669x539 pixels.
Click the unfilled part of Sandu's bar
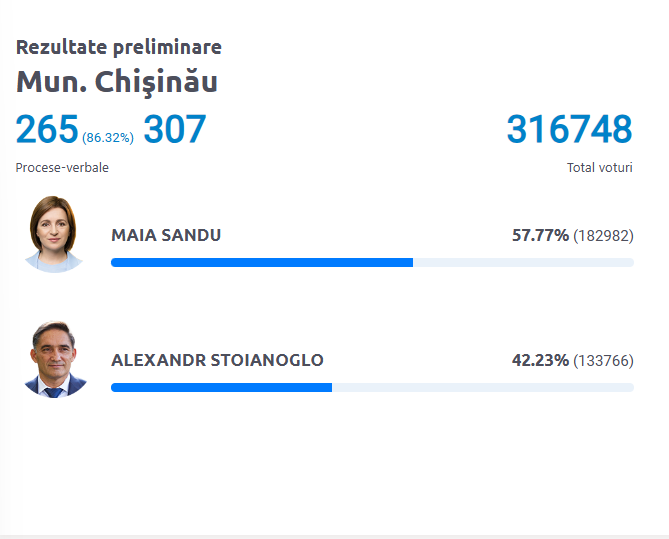tap(524, 262)
